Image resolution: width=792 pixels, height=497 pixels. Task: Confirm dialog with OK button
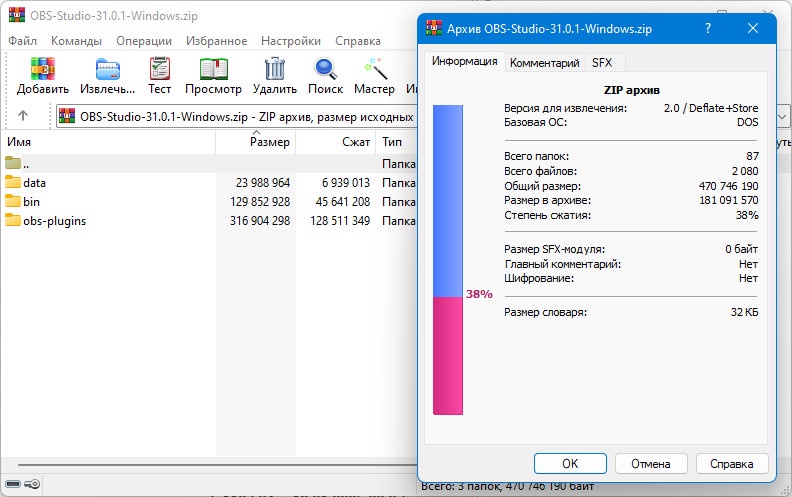click(x=570, y=464)
